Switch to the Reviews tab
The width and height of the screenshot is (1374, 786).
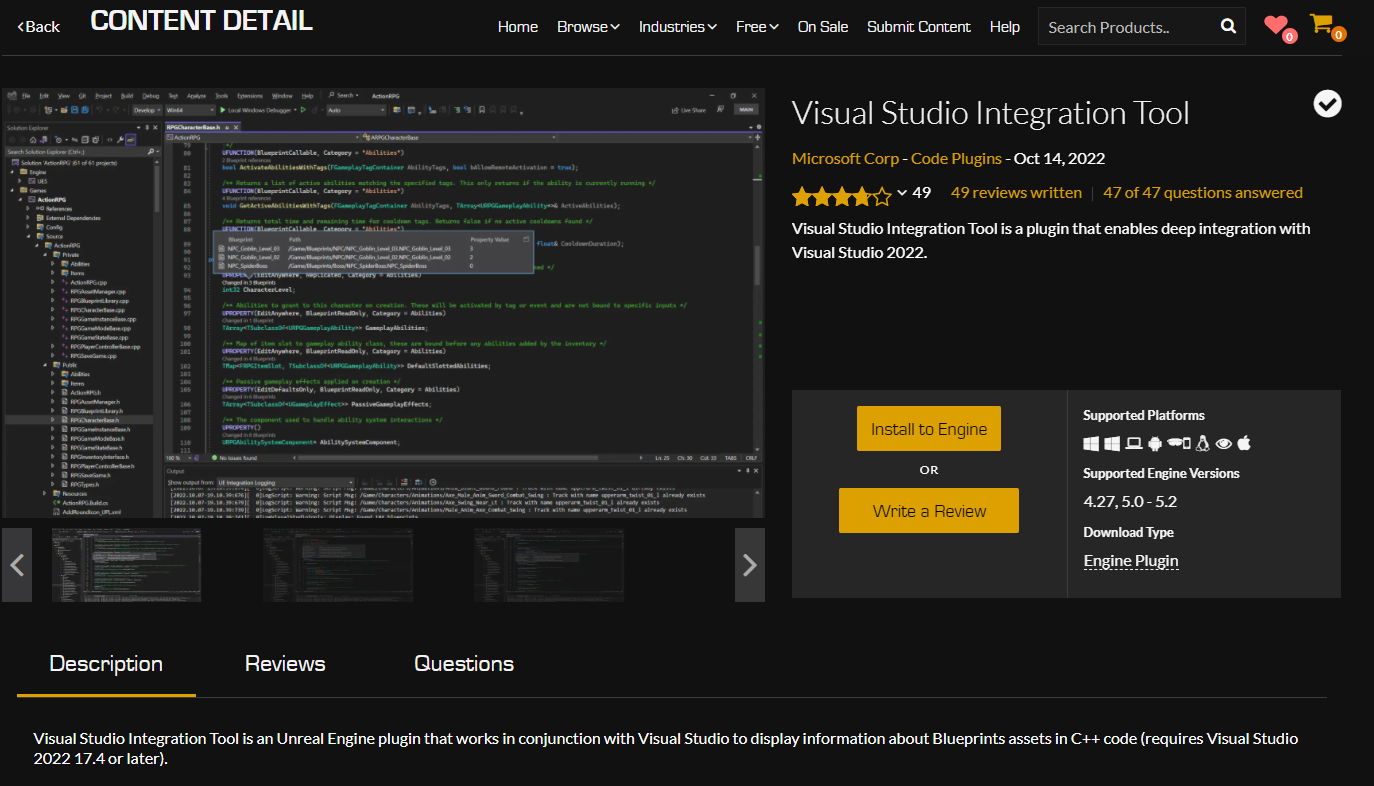(285, 664)
